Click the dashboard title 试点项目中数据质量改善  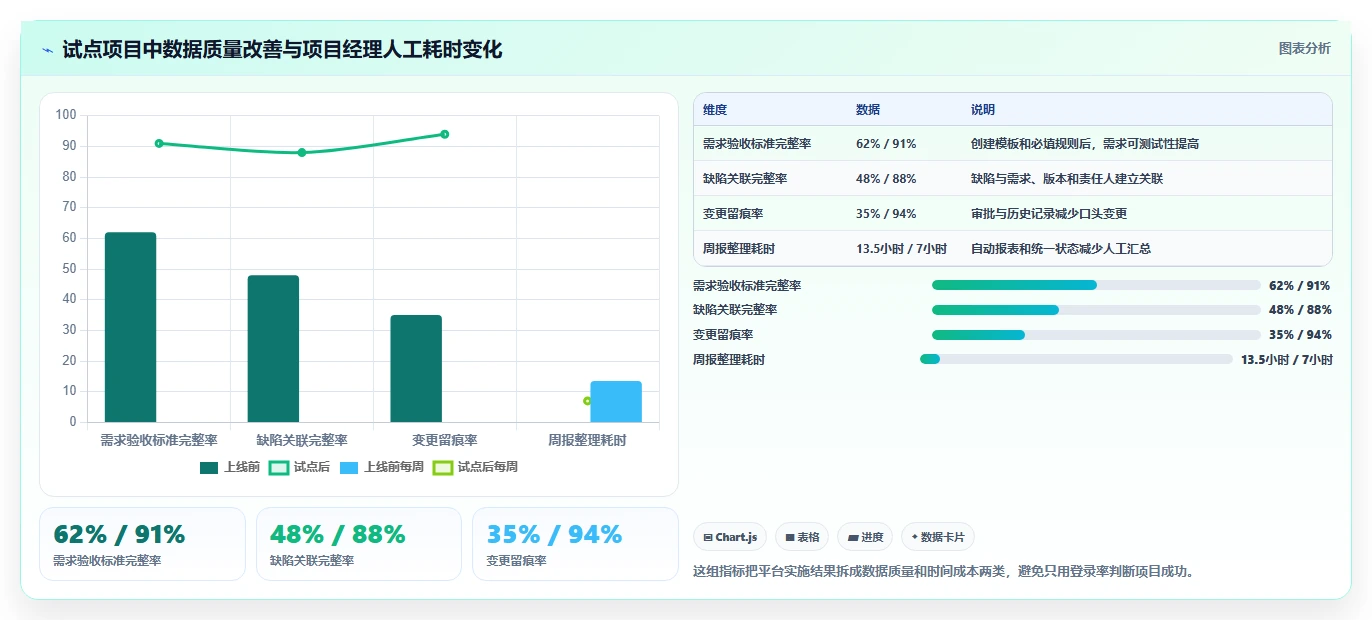[282, 49]
